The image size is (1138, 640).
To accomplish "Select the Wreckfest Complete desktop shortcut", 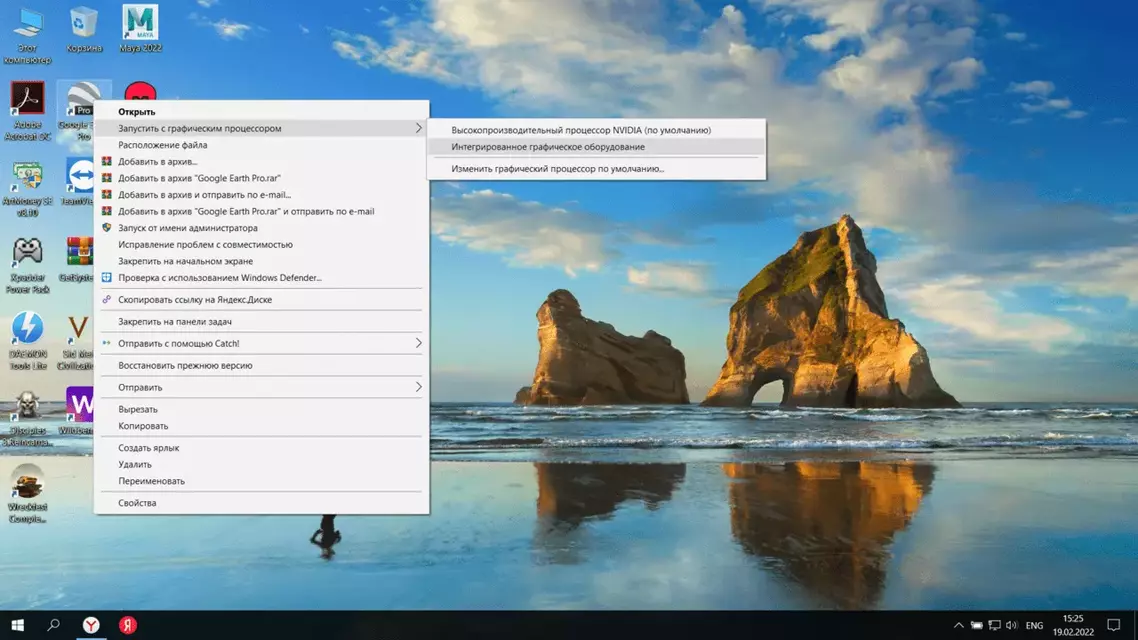I will pos(28,494).
